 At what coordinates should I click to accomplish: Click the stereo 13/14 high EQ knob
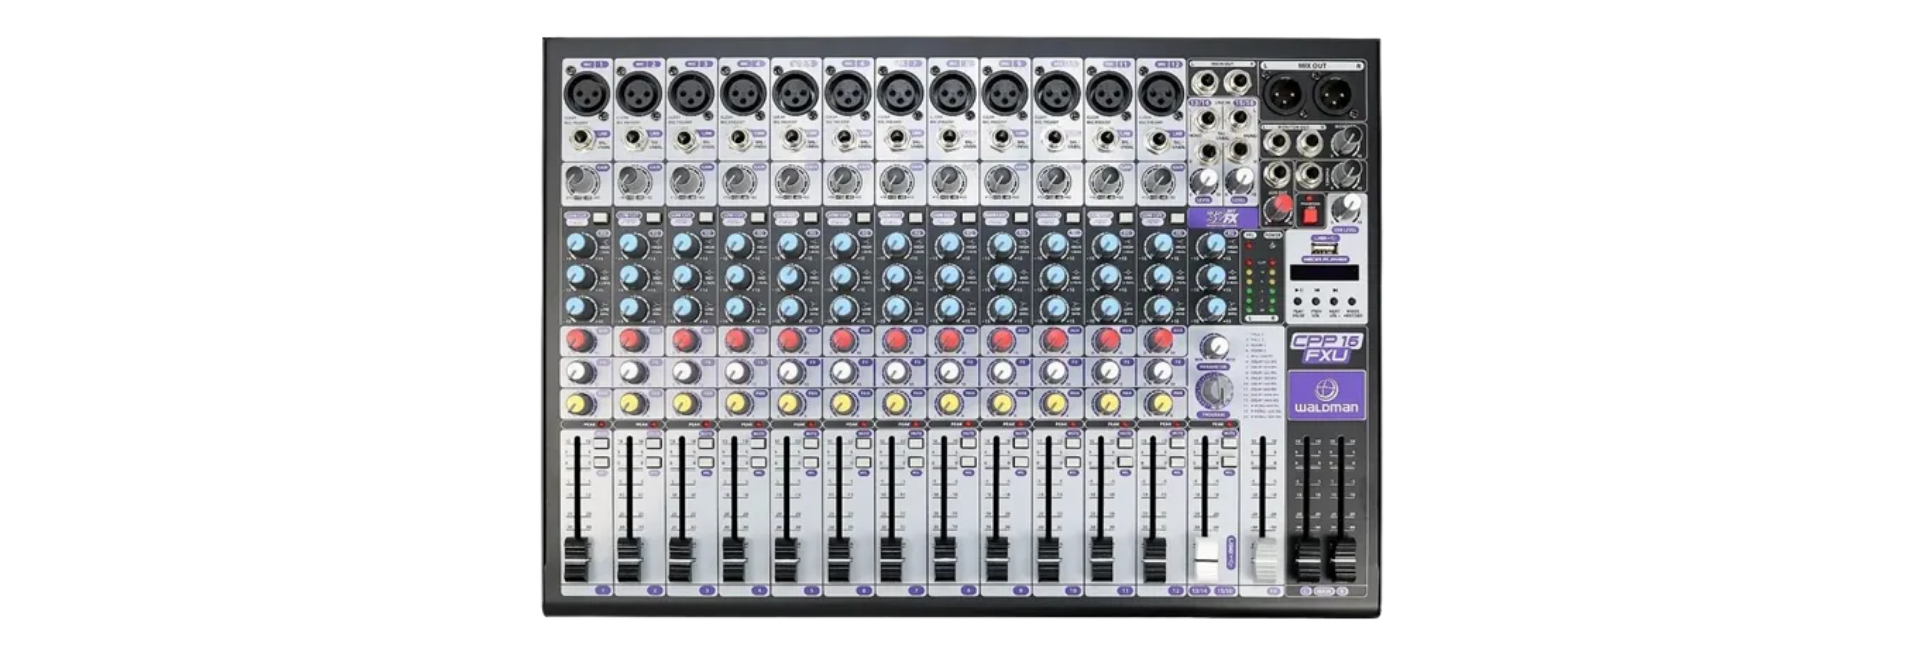pos(1213,244)
